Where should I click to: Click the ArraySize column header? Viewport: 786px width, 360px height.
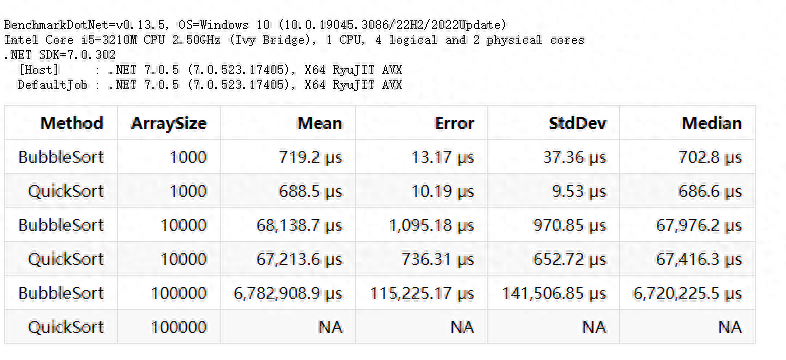[x=168, y=123]
